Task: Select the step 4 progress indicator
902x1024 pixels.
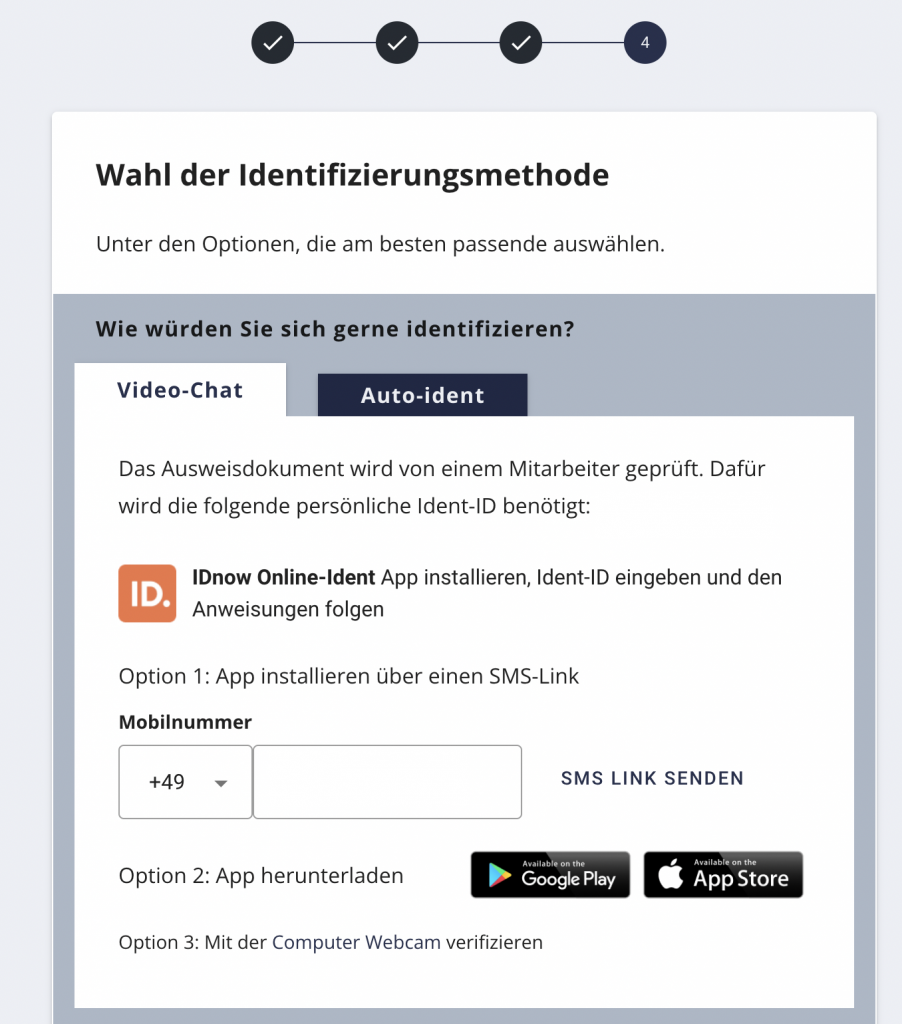Action: click(645, 43)
